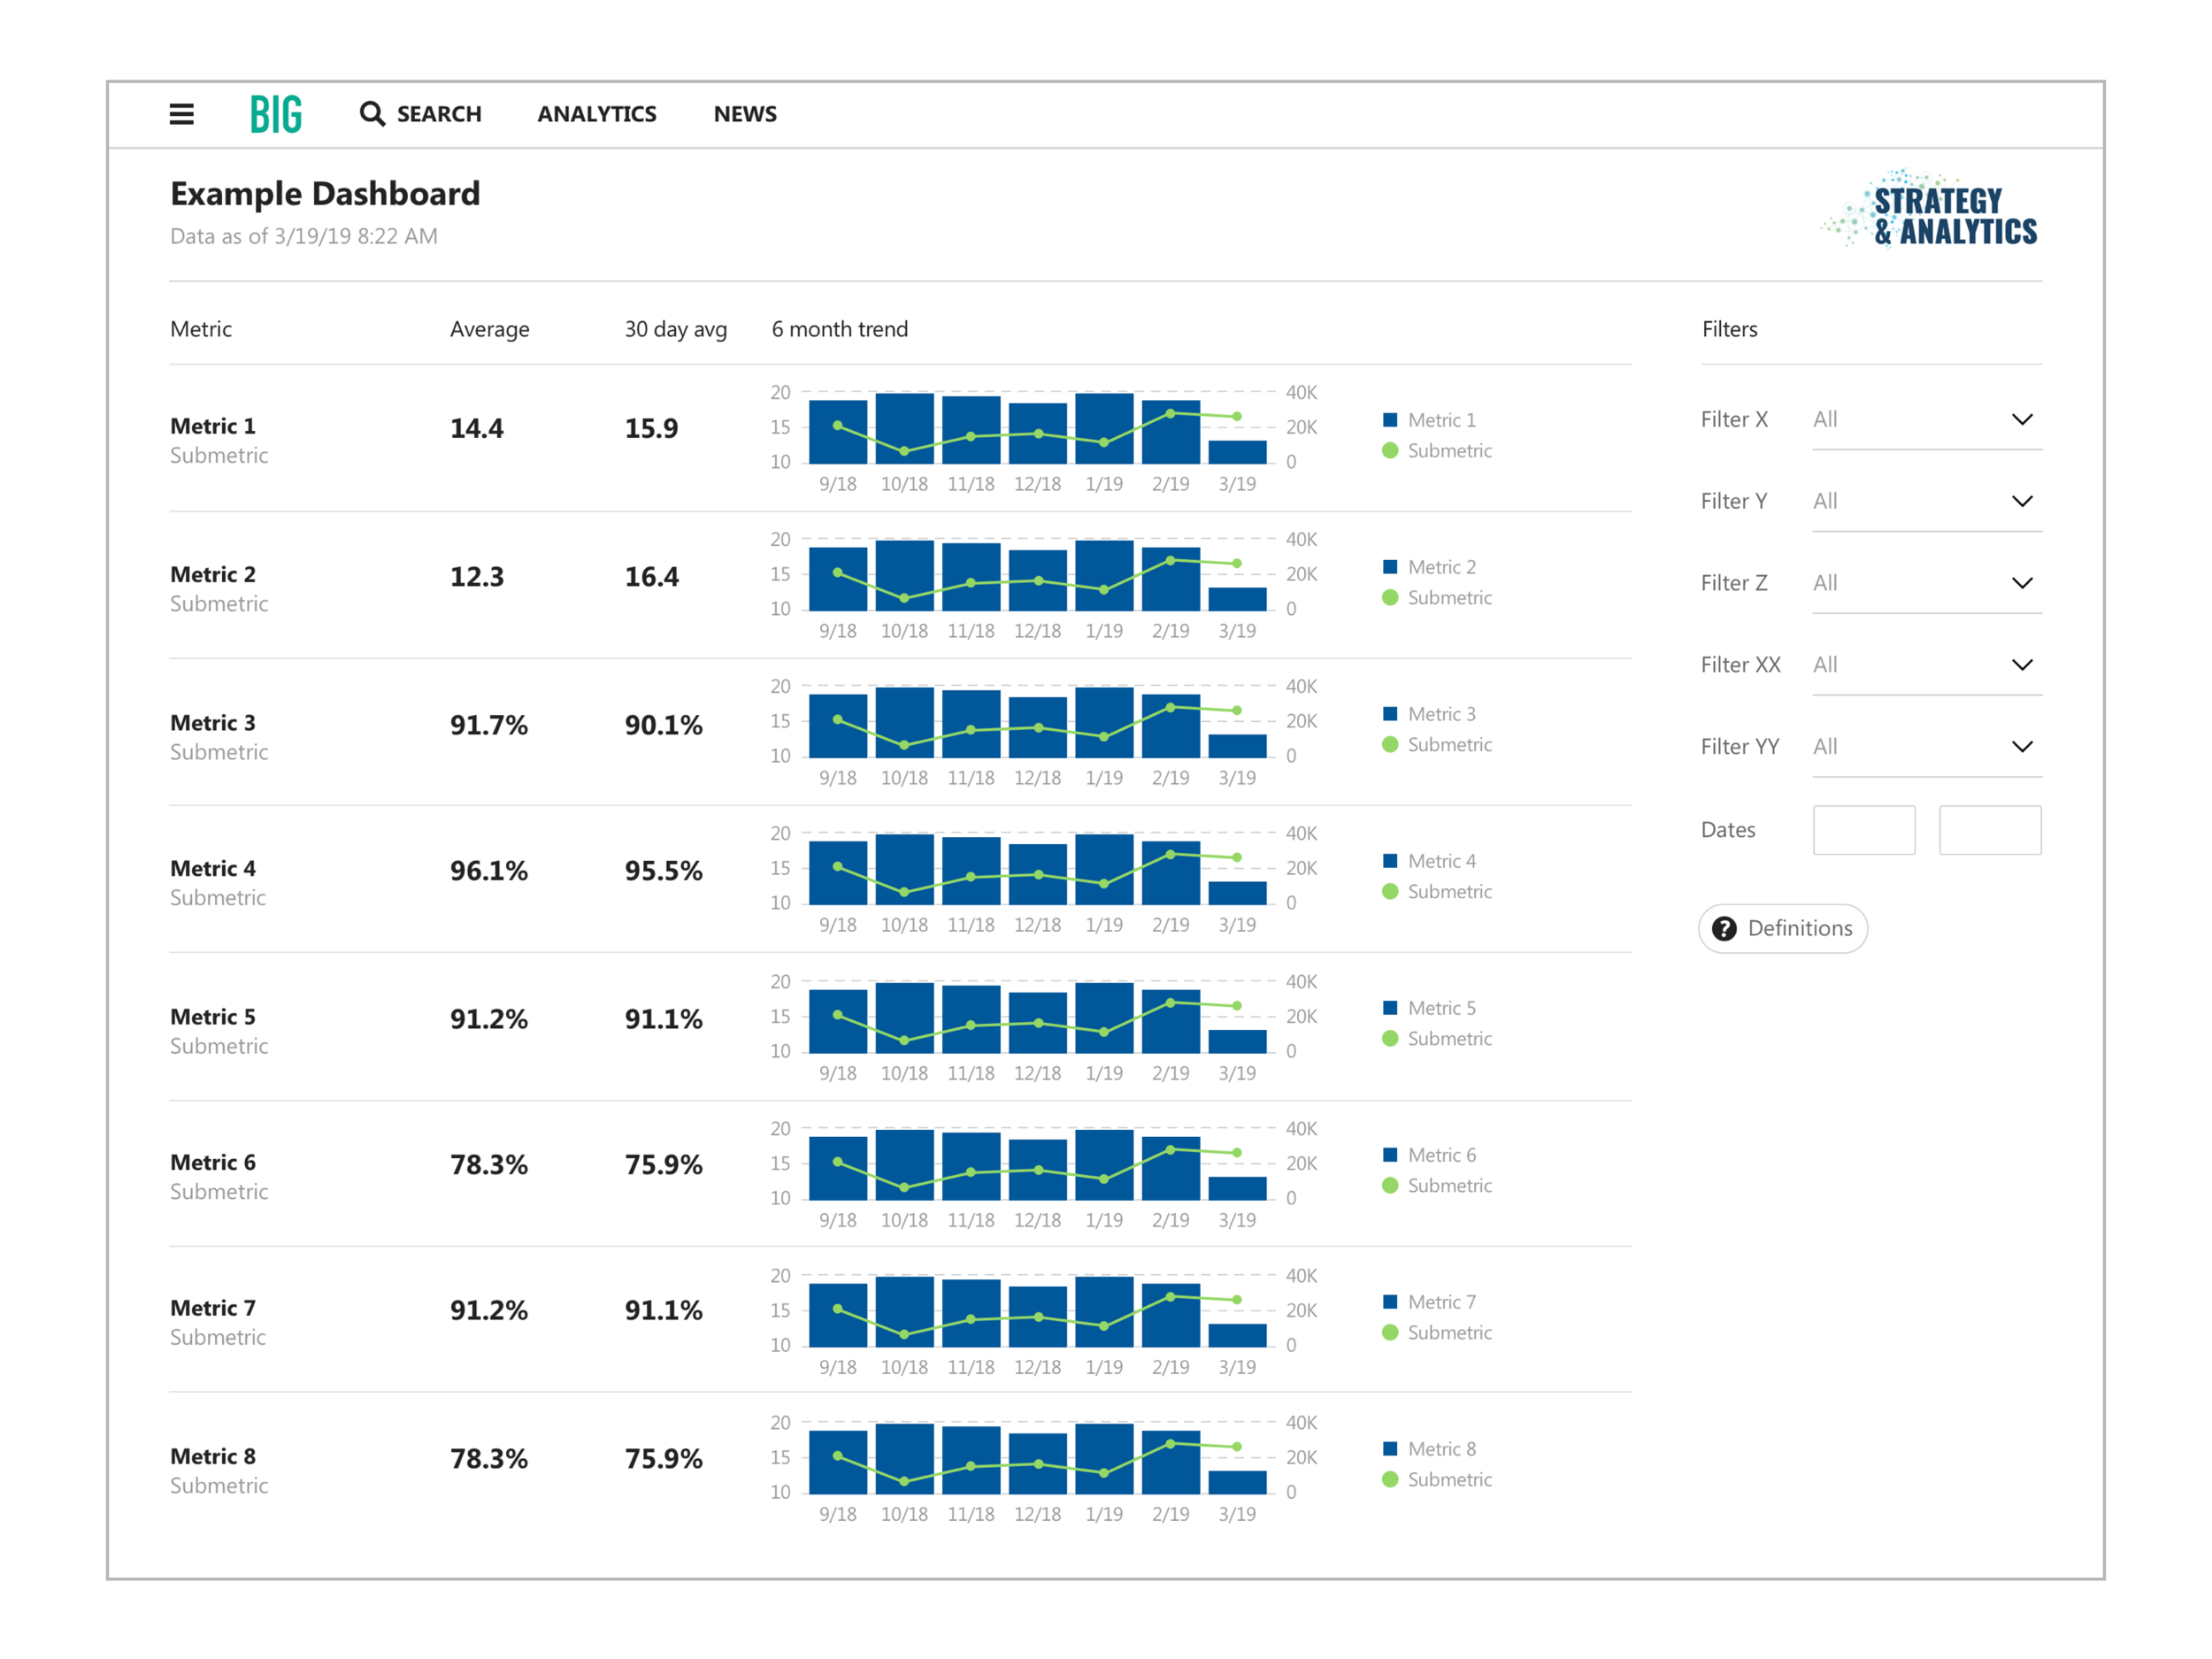Expand the Filter XX dropdown

click(x=2021, y=665)
